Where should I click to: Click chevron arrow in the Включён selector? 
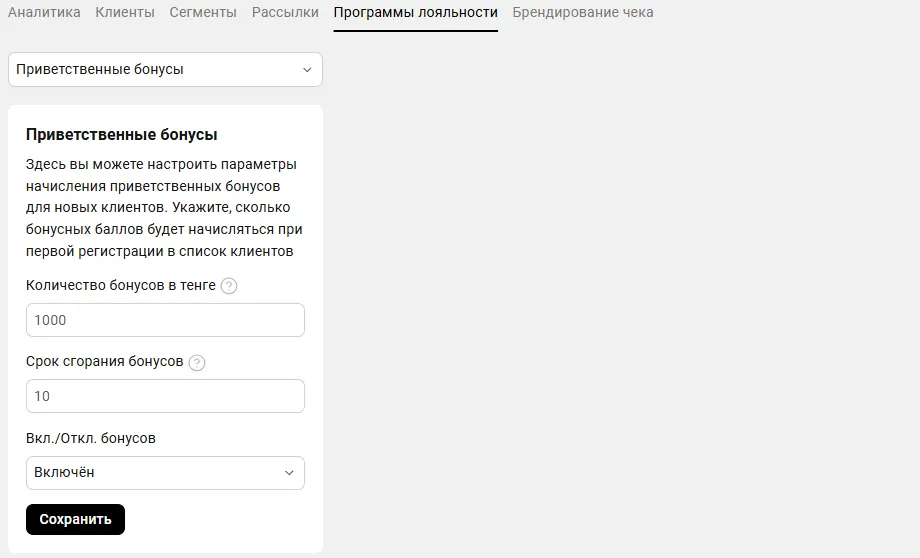[x=289, y=473]
